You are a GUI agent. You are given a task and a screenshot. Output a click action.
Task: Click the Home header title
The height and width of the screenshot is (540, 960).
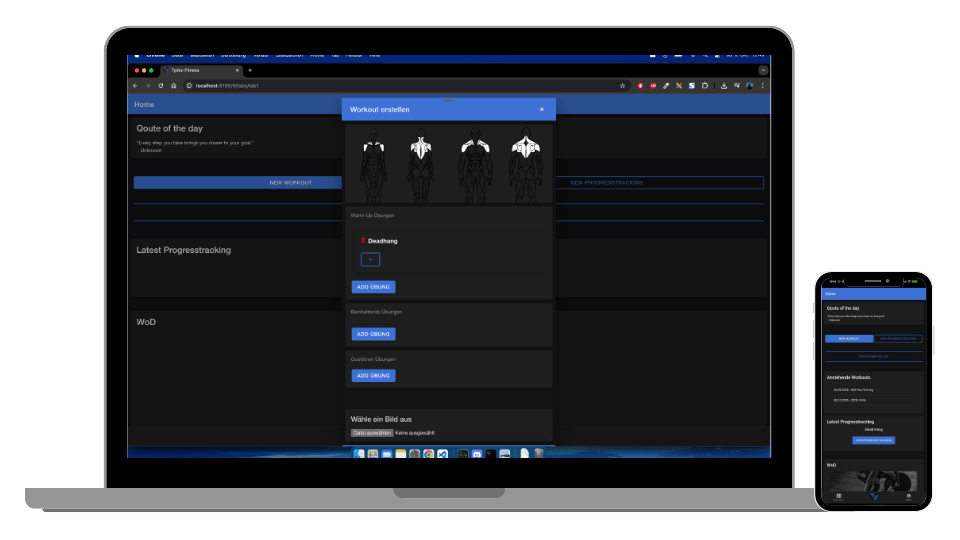point(144,105)
